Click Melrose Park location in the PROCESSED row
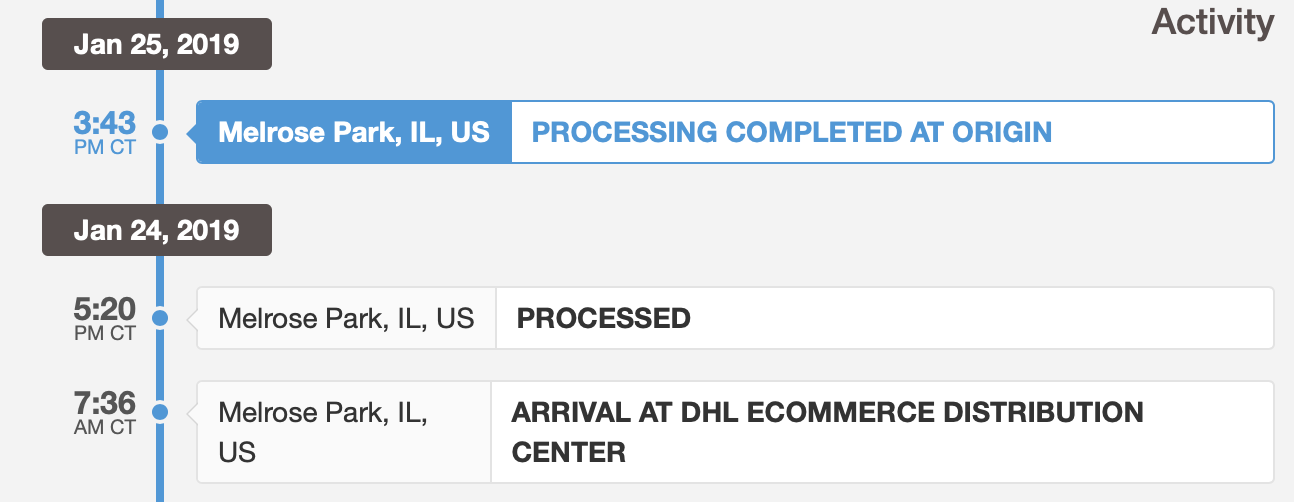The height and width of the screenshot is (502, 1294). (346, 318)
